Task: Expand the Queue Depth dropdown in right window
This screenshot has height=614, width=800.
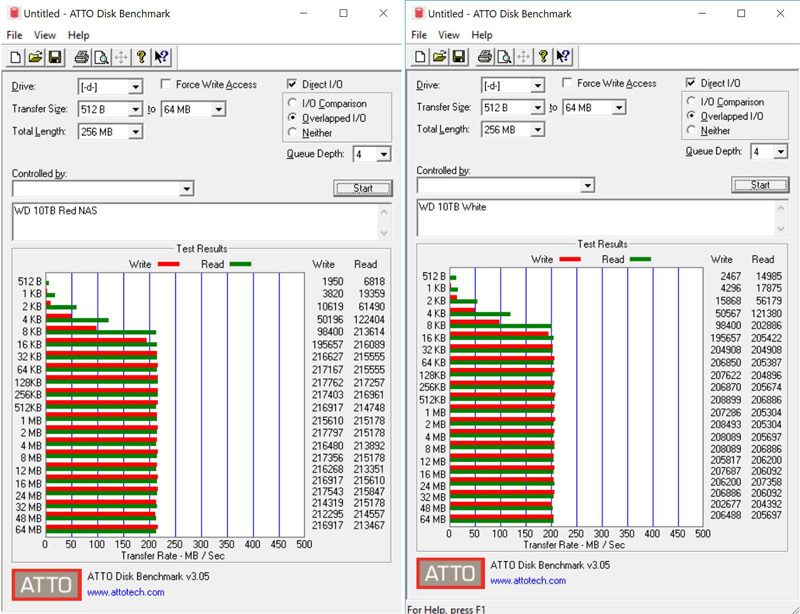Action: (782, 151)
